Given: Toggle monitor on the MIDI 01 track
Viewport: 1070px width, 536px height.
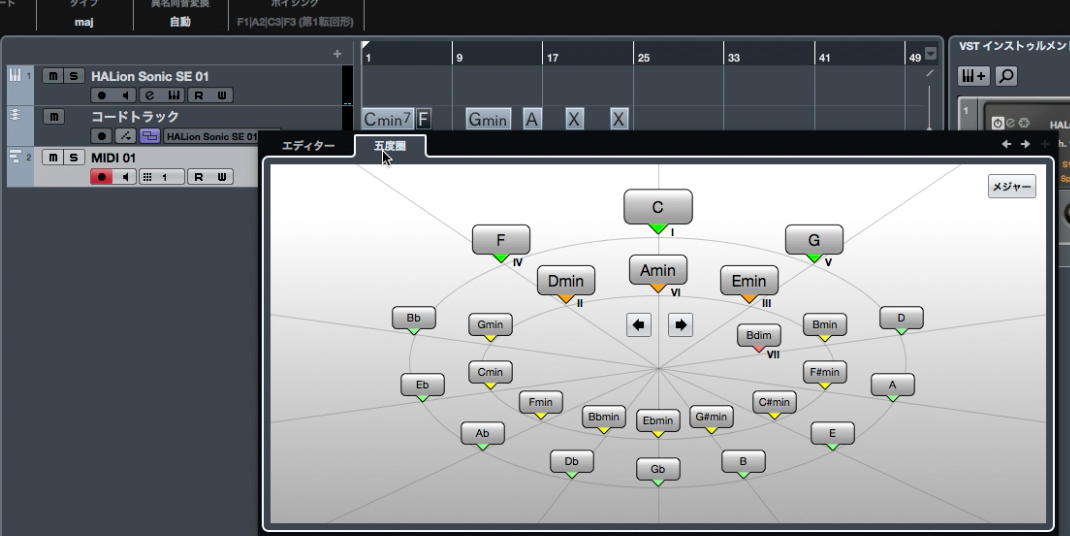Looking at the screenshot, I should pyautogui.click(x=126, y=177).
